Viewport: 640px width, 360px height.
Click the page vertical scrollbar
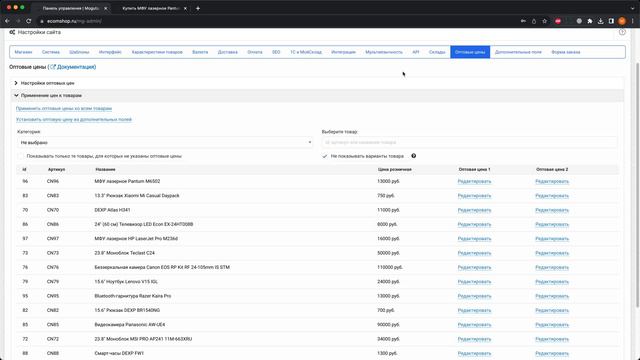638,184
